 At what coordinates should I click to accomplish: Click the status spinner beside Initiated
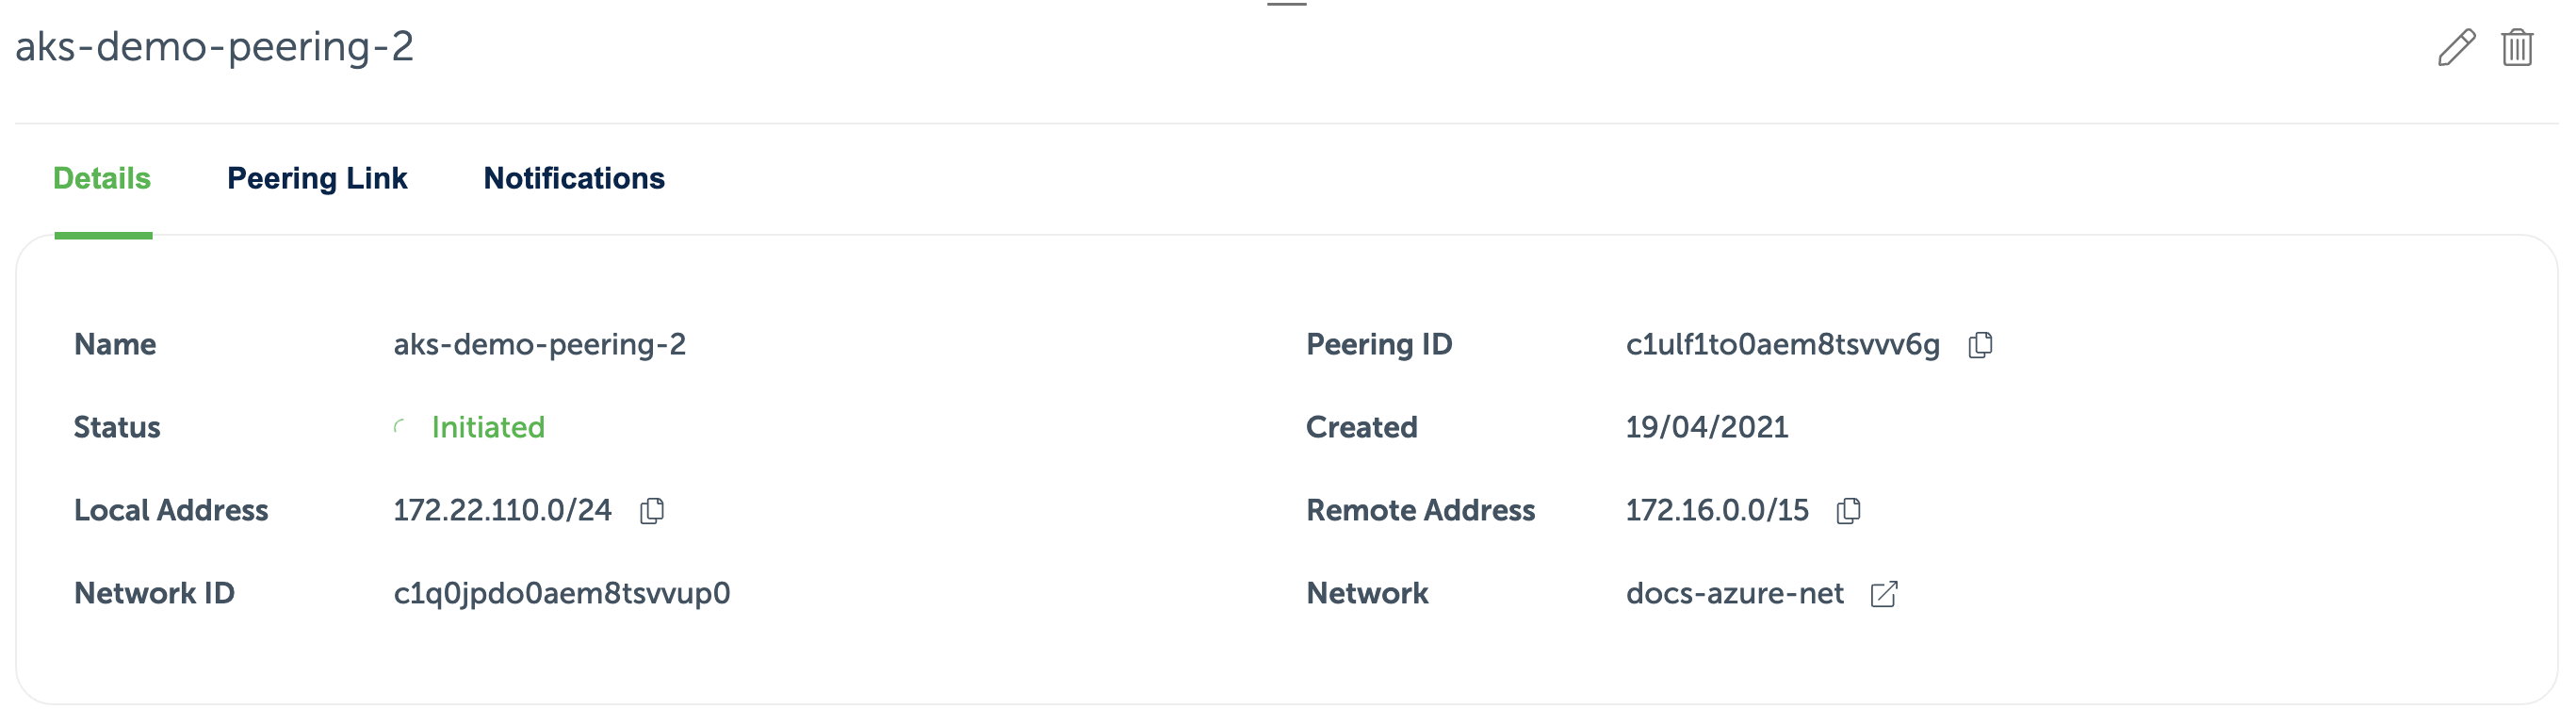click(x=400, y=427)
